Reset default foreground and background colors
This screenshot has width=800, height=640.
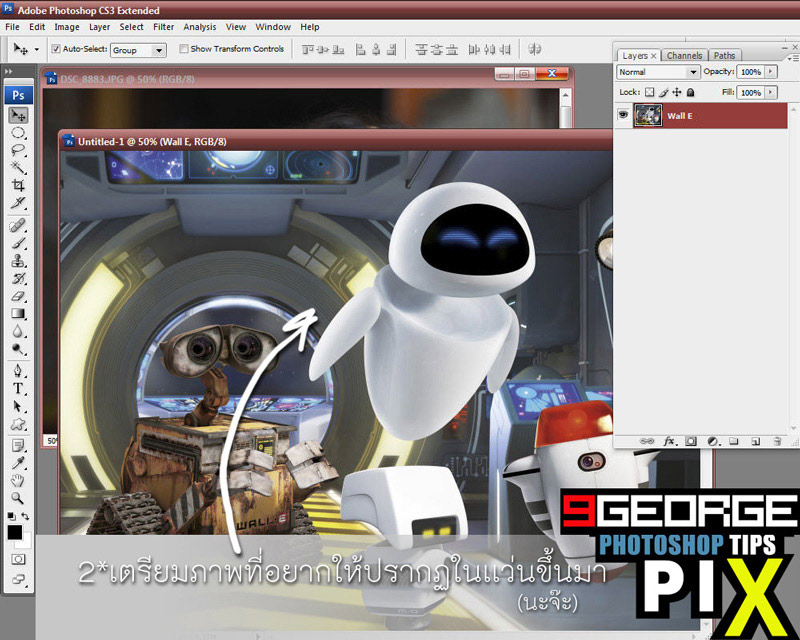(x=11, y=516)
